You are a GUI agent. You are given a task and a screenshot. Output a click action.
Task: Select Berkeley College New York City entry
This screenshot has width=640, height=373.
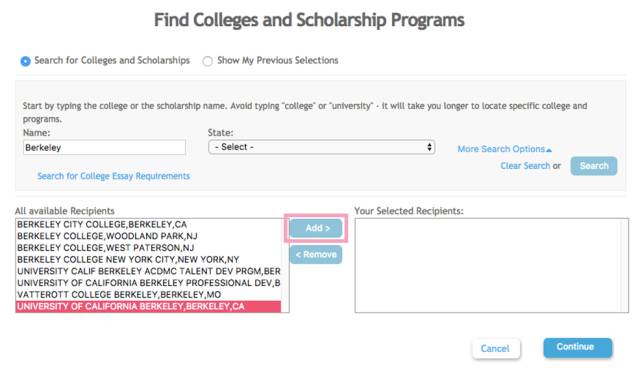pos(149,260)
